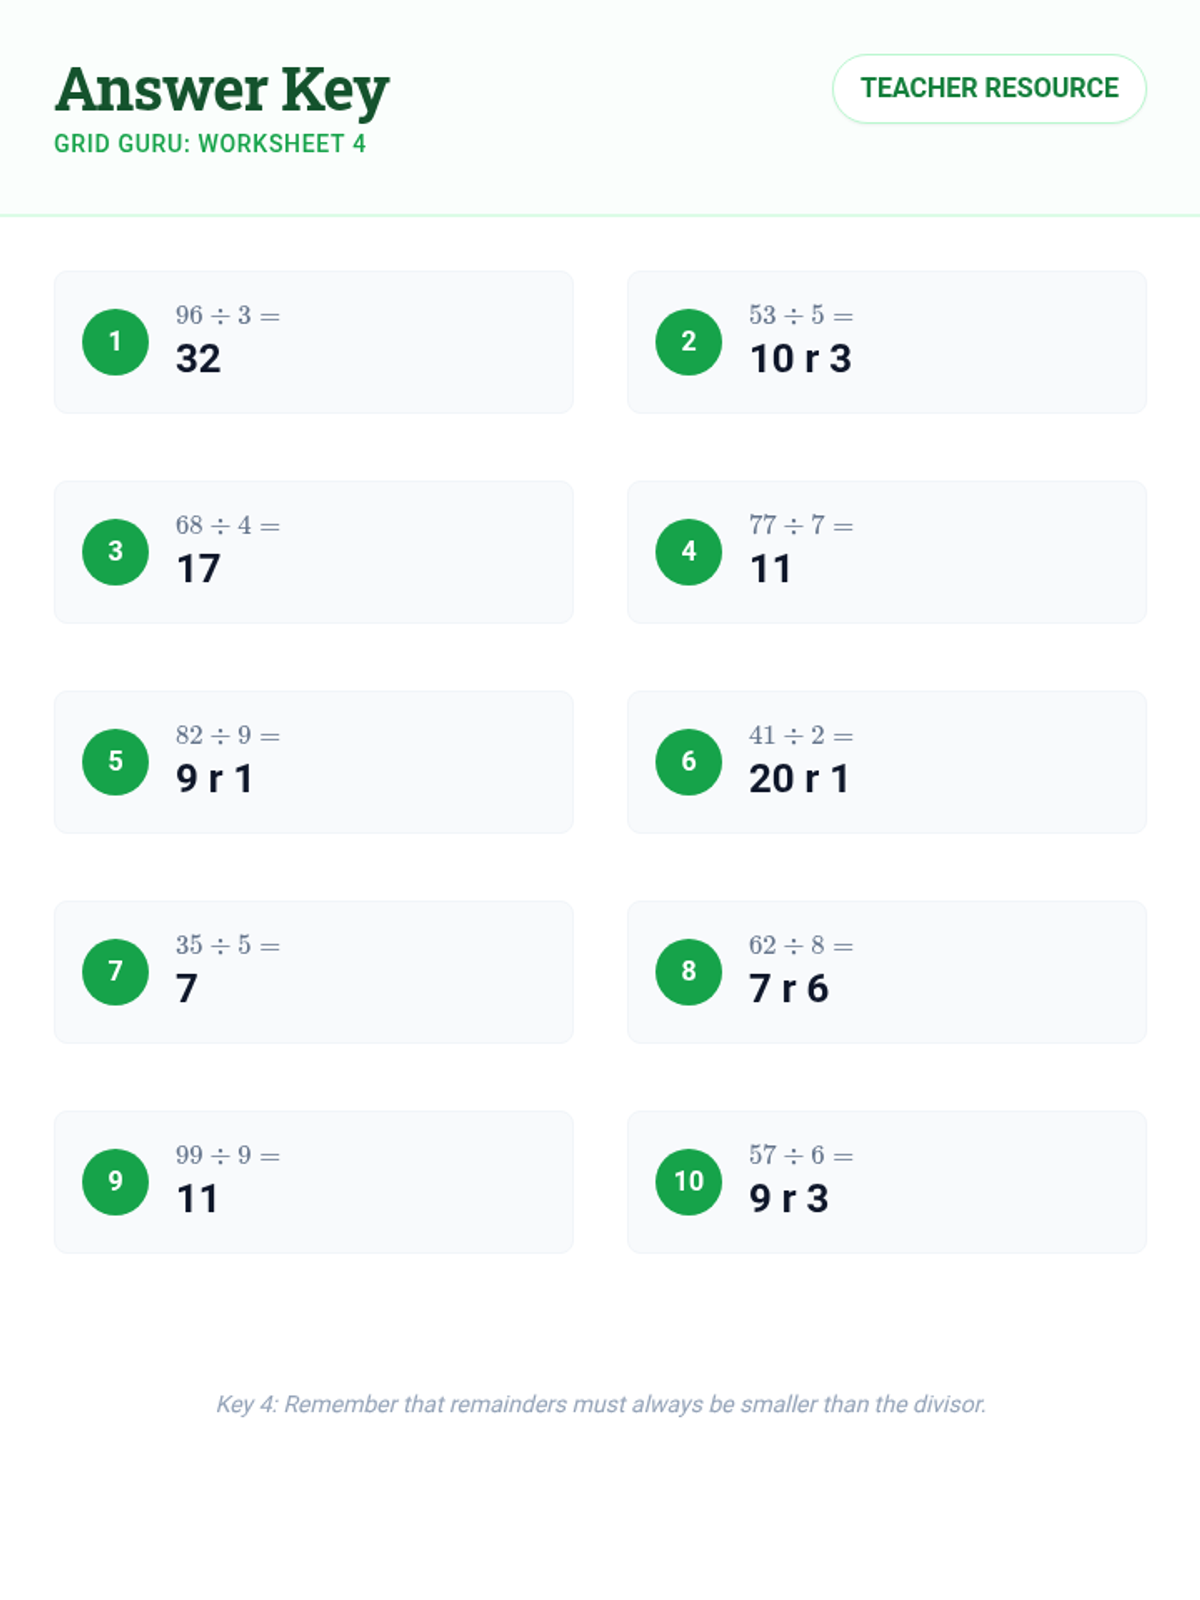Click the green number 1 badge
The width and height of the screenshot is (1200, 1600).
[115, 342]
